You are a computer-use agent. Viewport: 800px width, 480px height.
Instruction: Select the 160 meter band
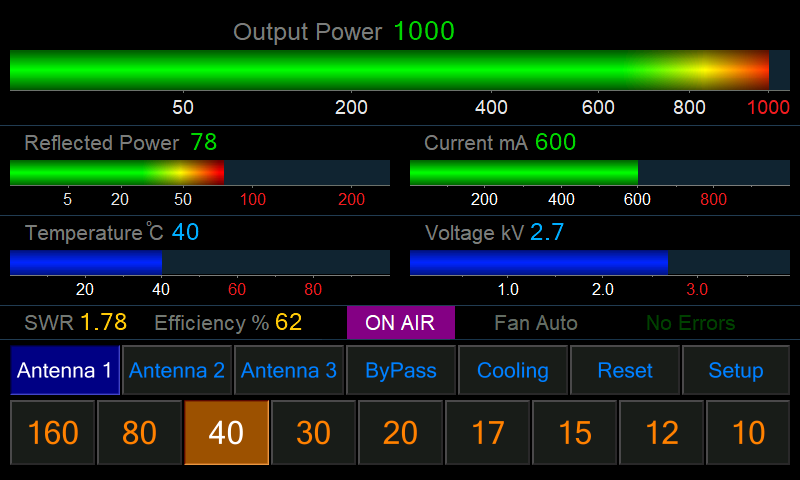pyautogui.click(x=53, y=433)
